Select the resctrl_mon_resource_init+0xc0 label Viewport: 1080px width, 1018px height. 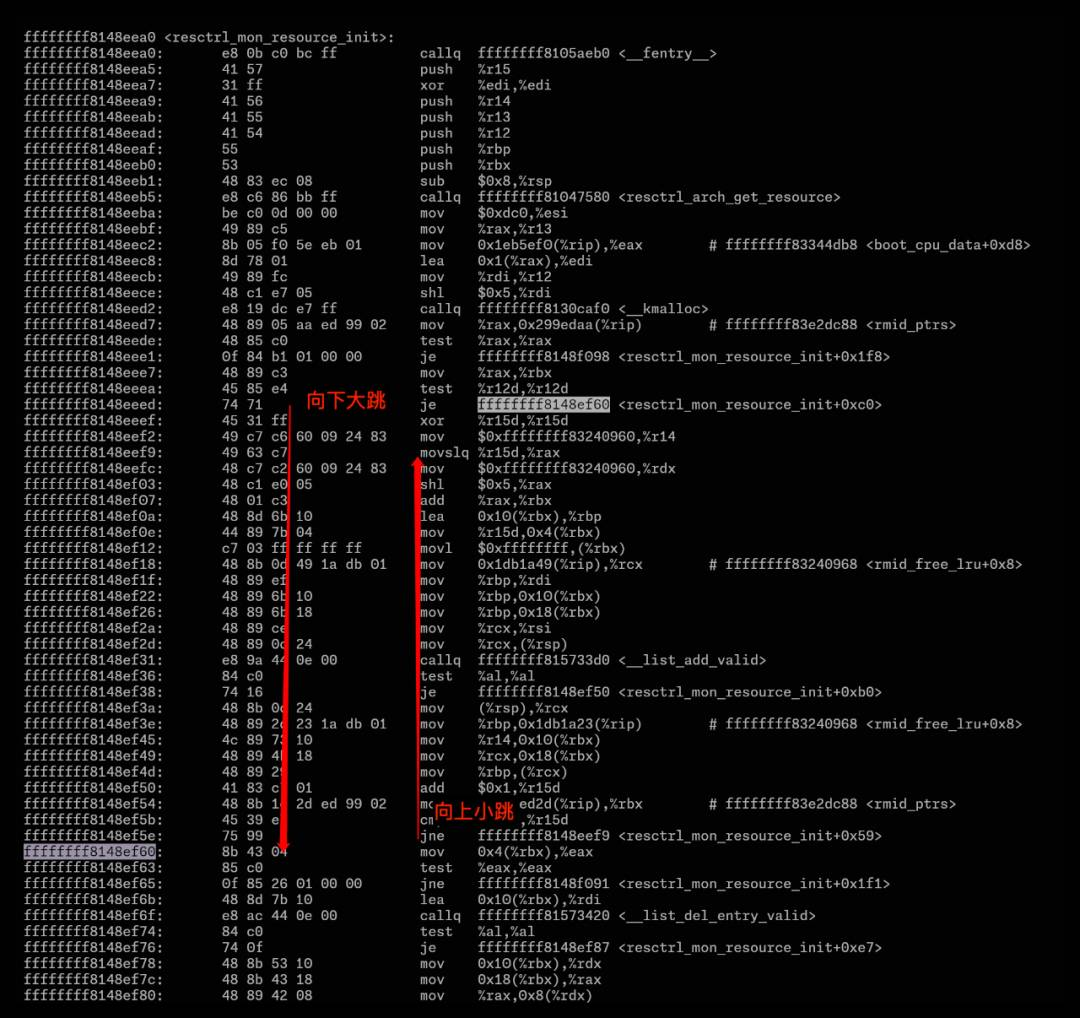coord(750,404)
